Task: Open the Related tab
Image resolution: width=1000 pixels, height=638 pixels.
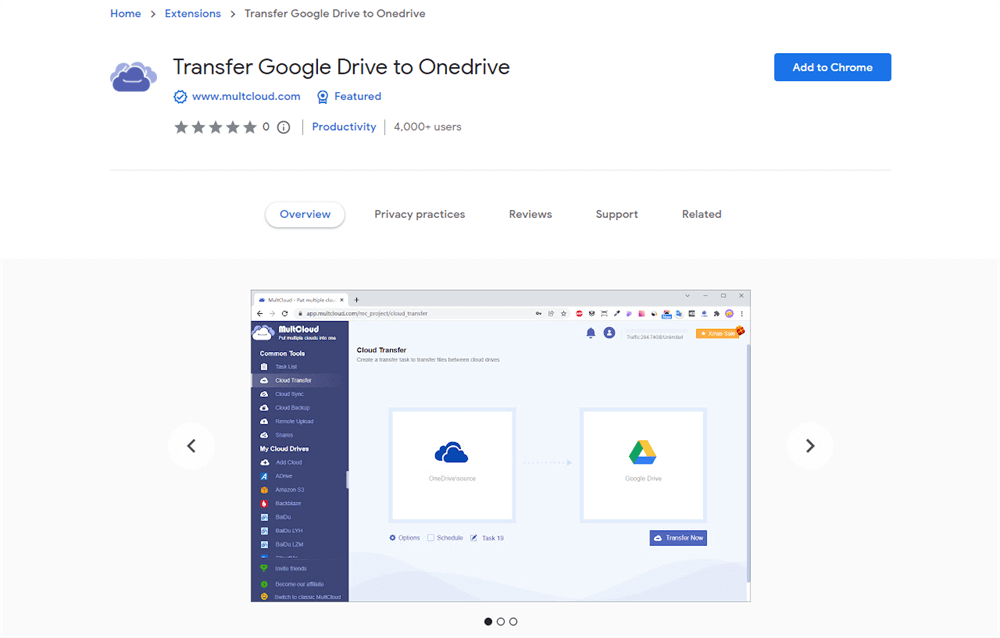Action: tap(702, 214)
